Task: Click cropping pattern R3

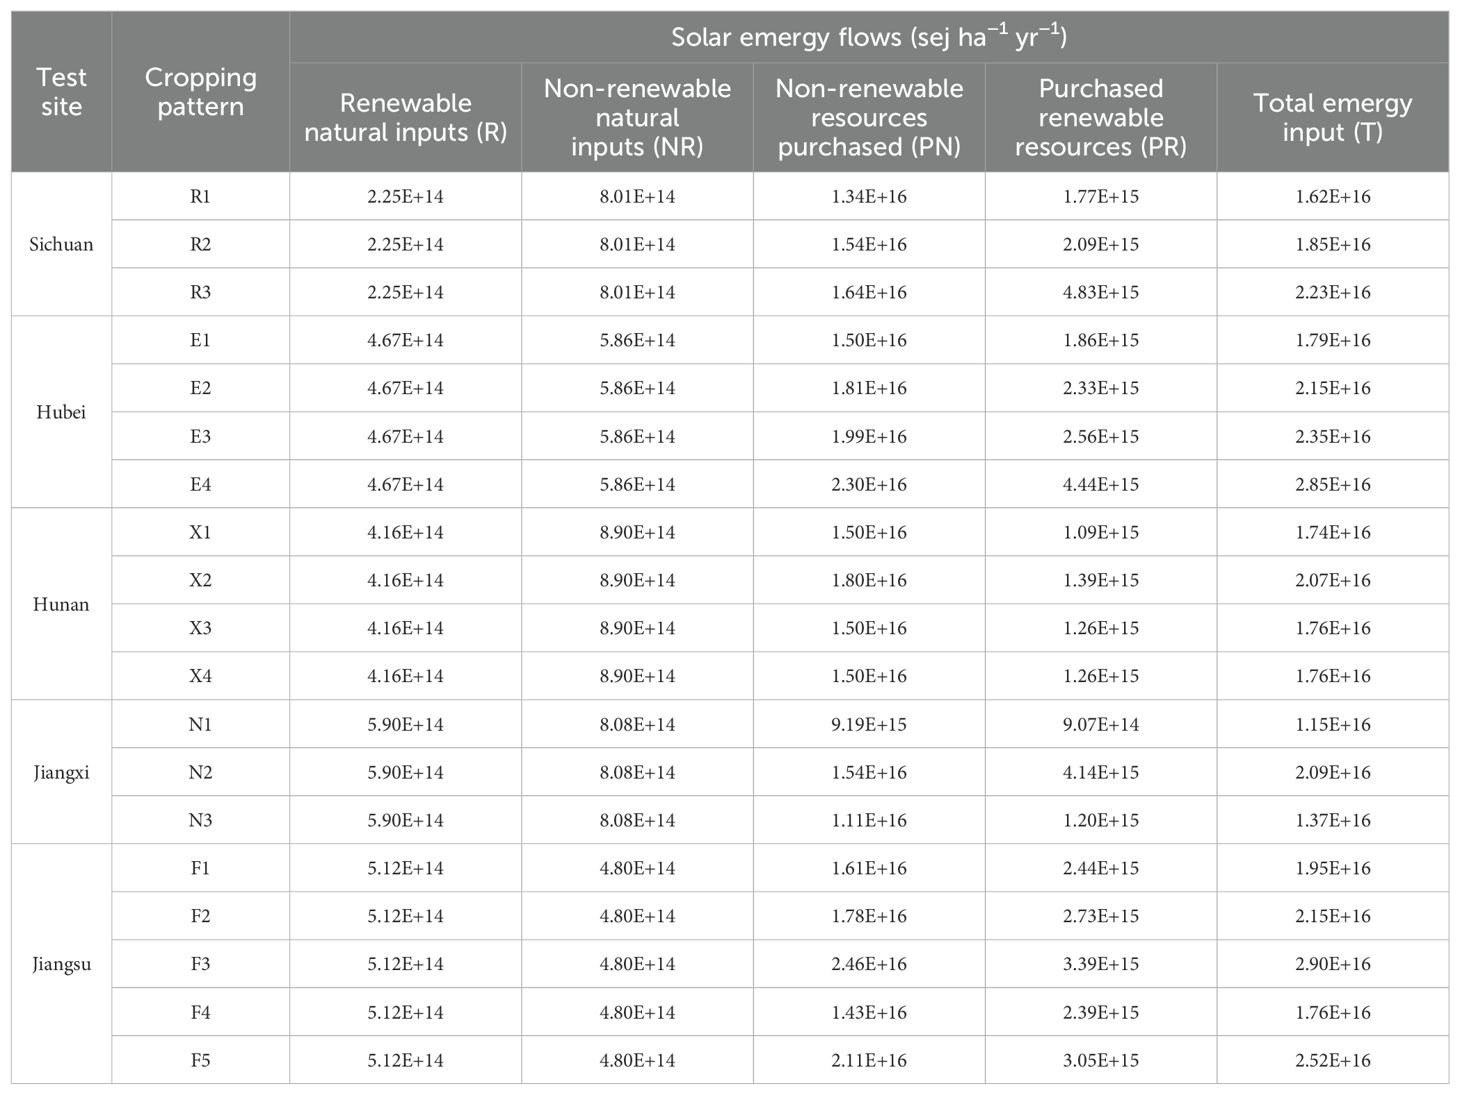Action: 200,292
